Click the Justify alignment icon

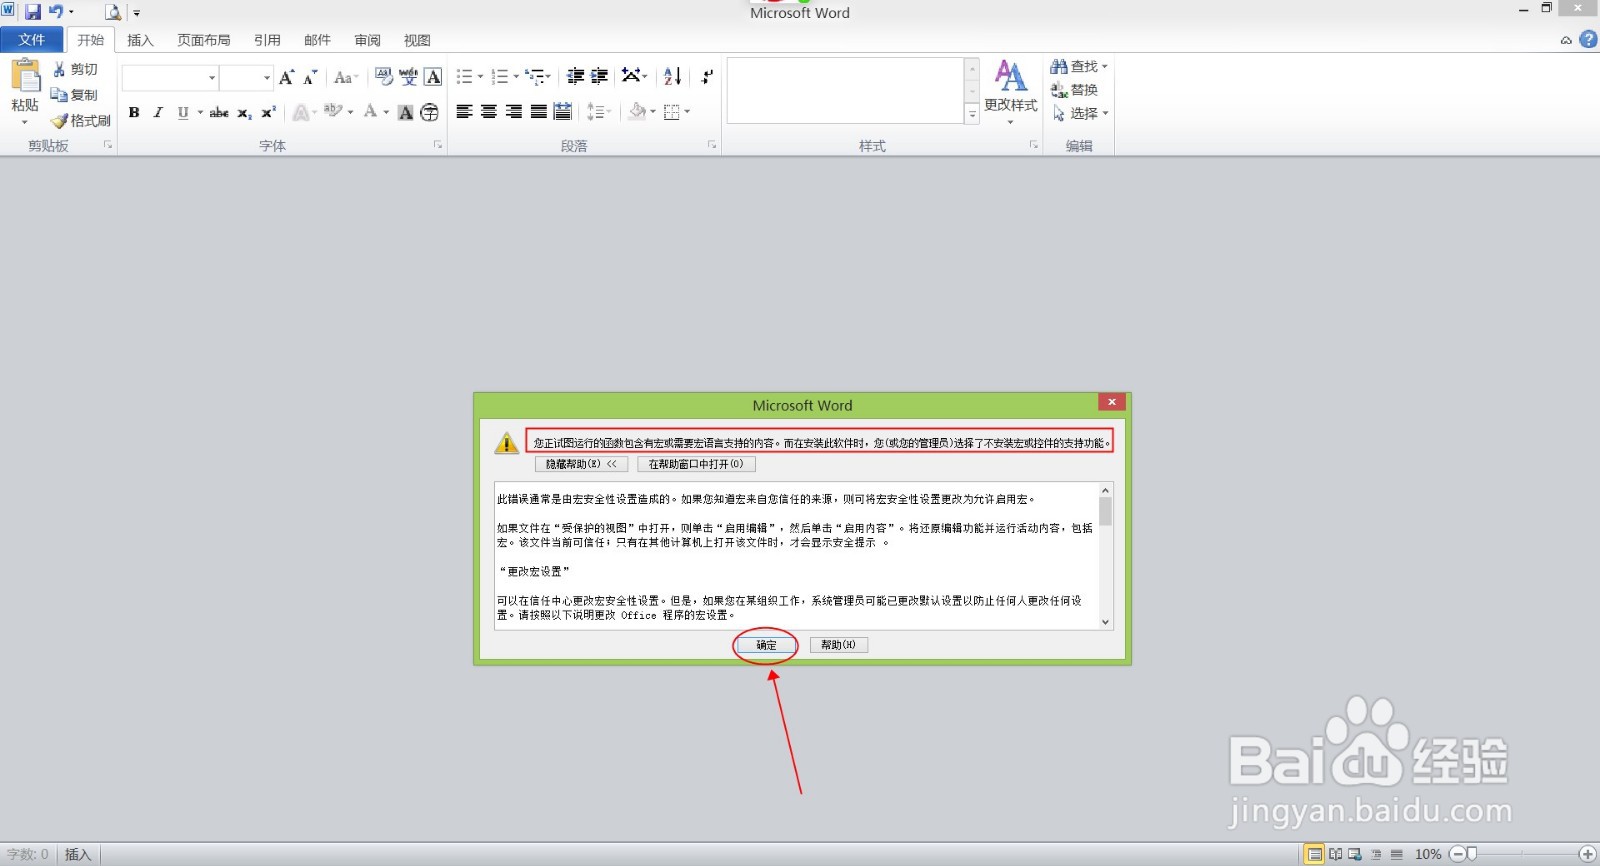coord(538,111)
